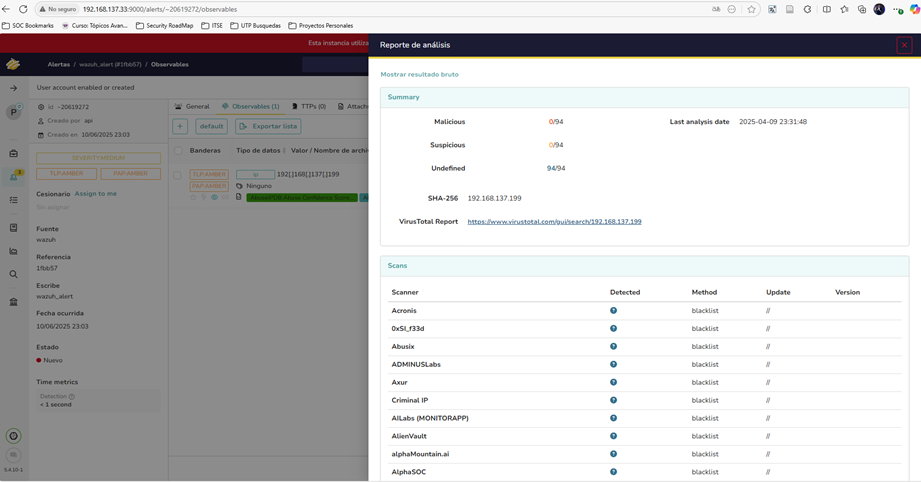This screenshot has height=482, width=921.
Task: Click the SEVERITY:MEDIUM badge
Action: [x=98, y=159]
